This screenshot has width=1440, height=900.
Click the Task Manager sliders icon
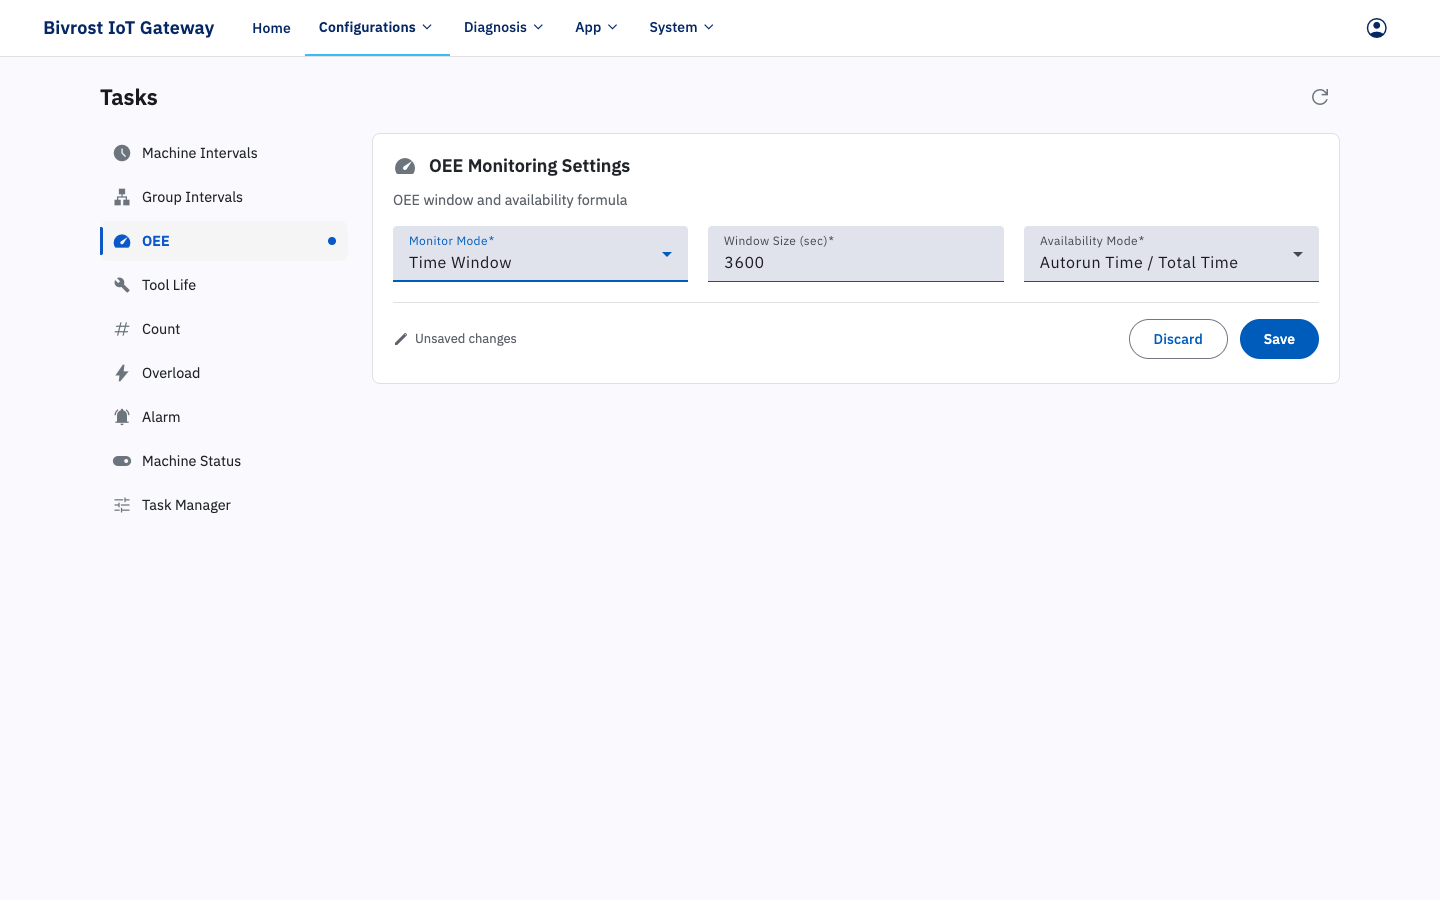coord(122,505)
